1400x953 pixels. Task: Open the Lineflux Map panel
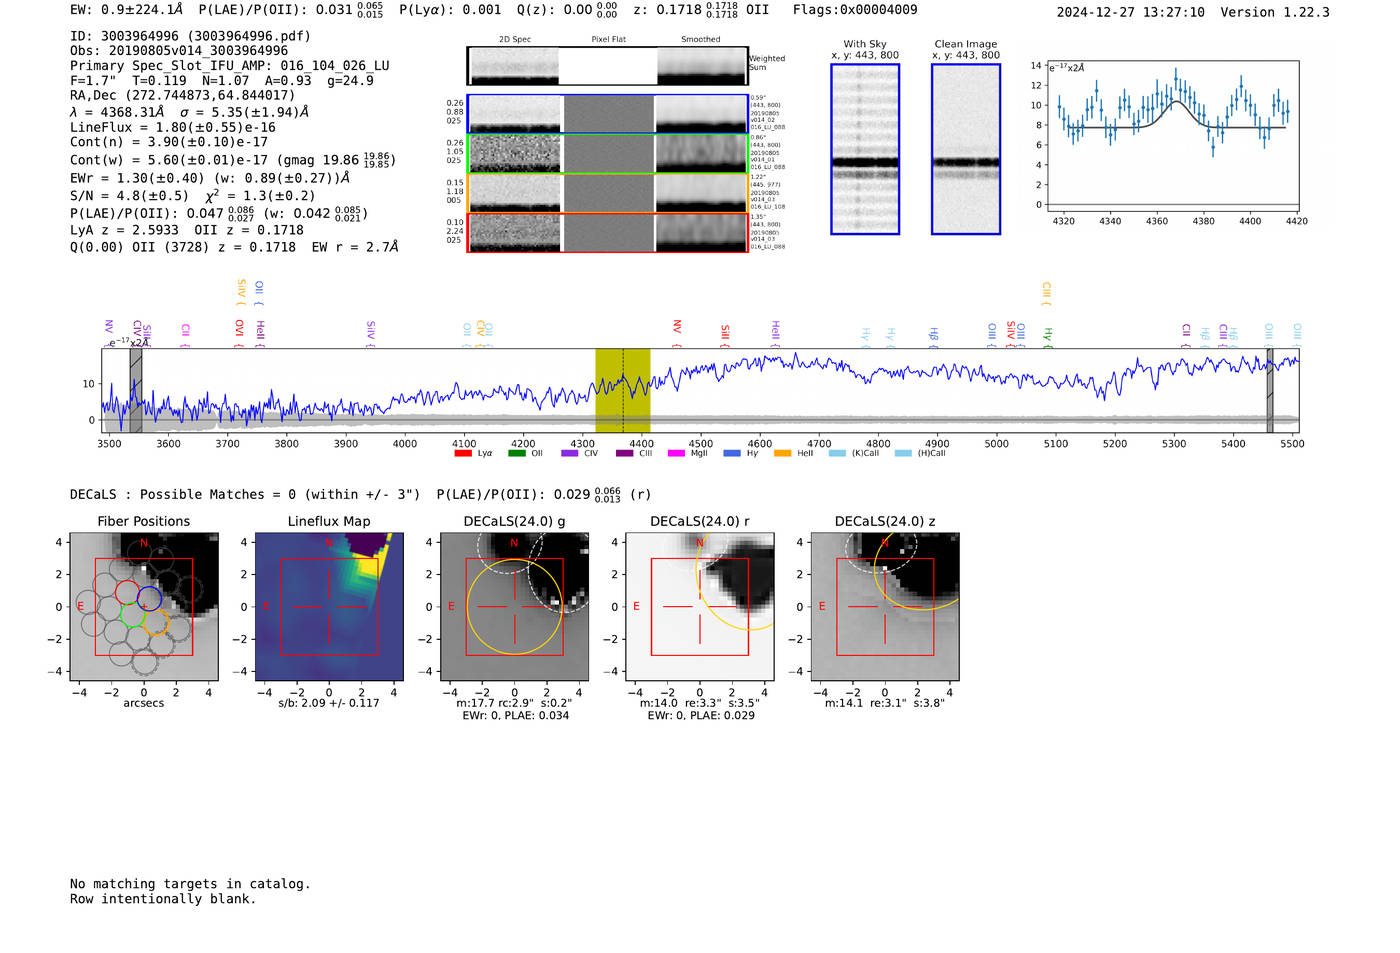click(329, 607)
